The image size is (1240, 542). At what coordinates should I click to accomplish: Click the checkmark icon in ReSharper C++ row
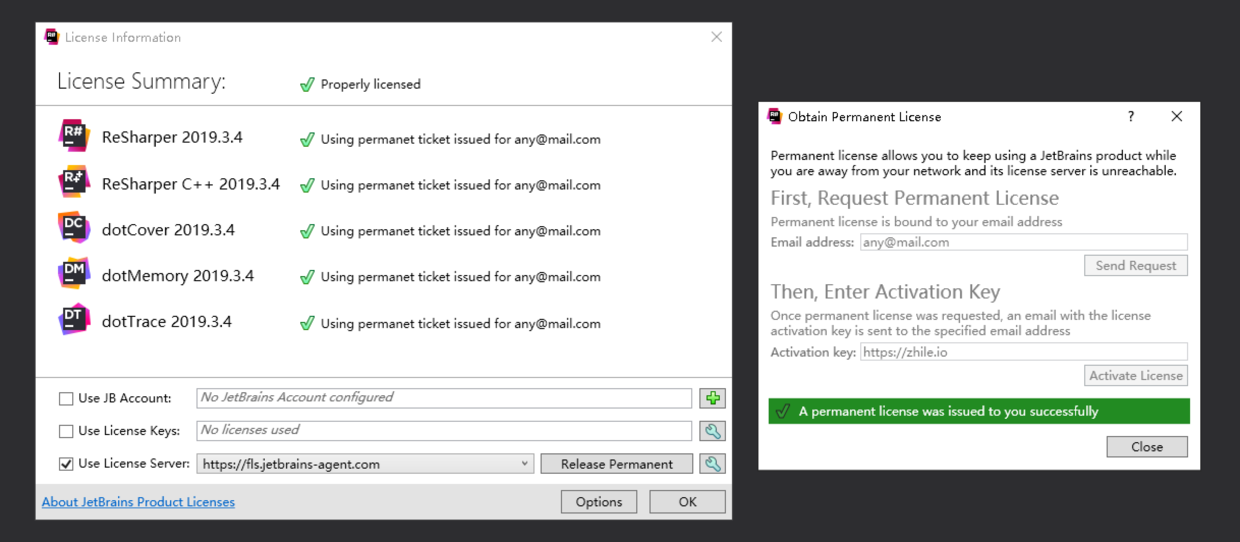pos(307,185)
